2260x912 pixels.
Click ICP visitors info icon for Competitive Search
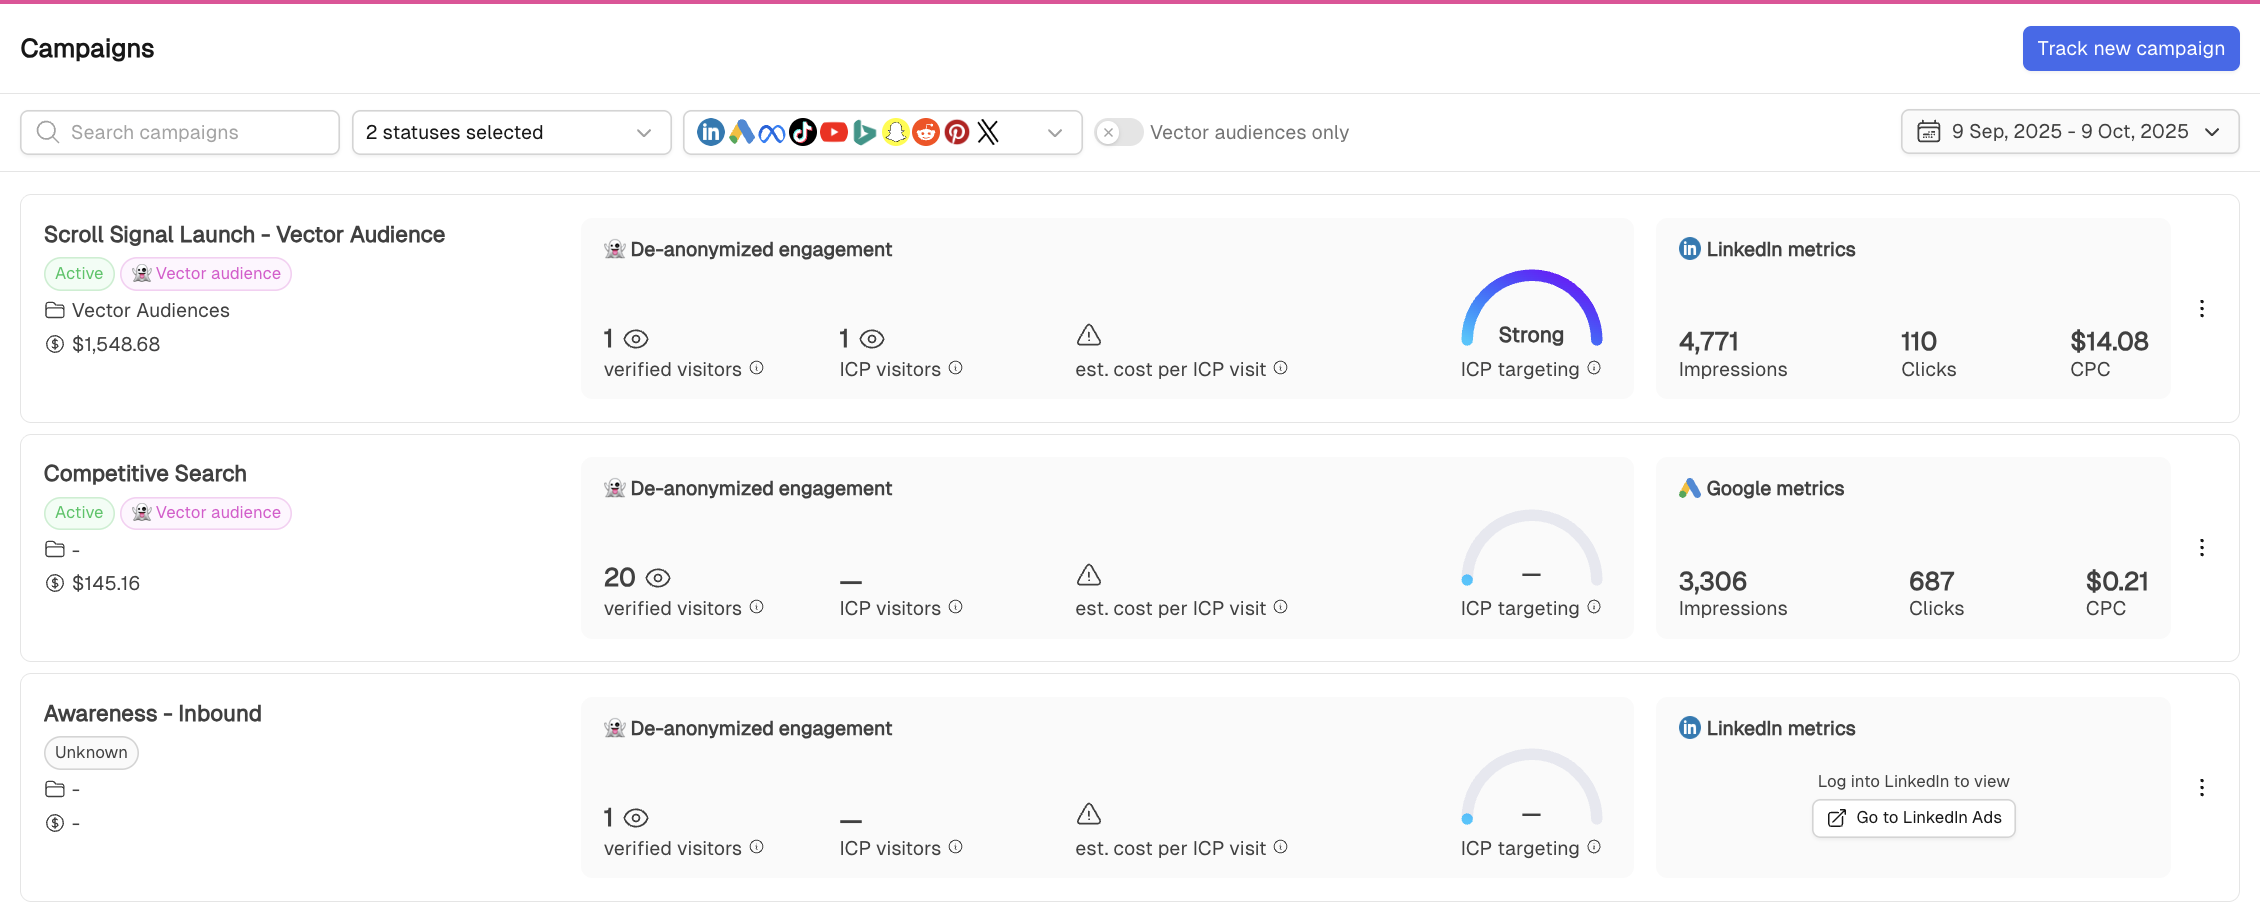[x=956, y=607]
